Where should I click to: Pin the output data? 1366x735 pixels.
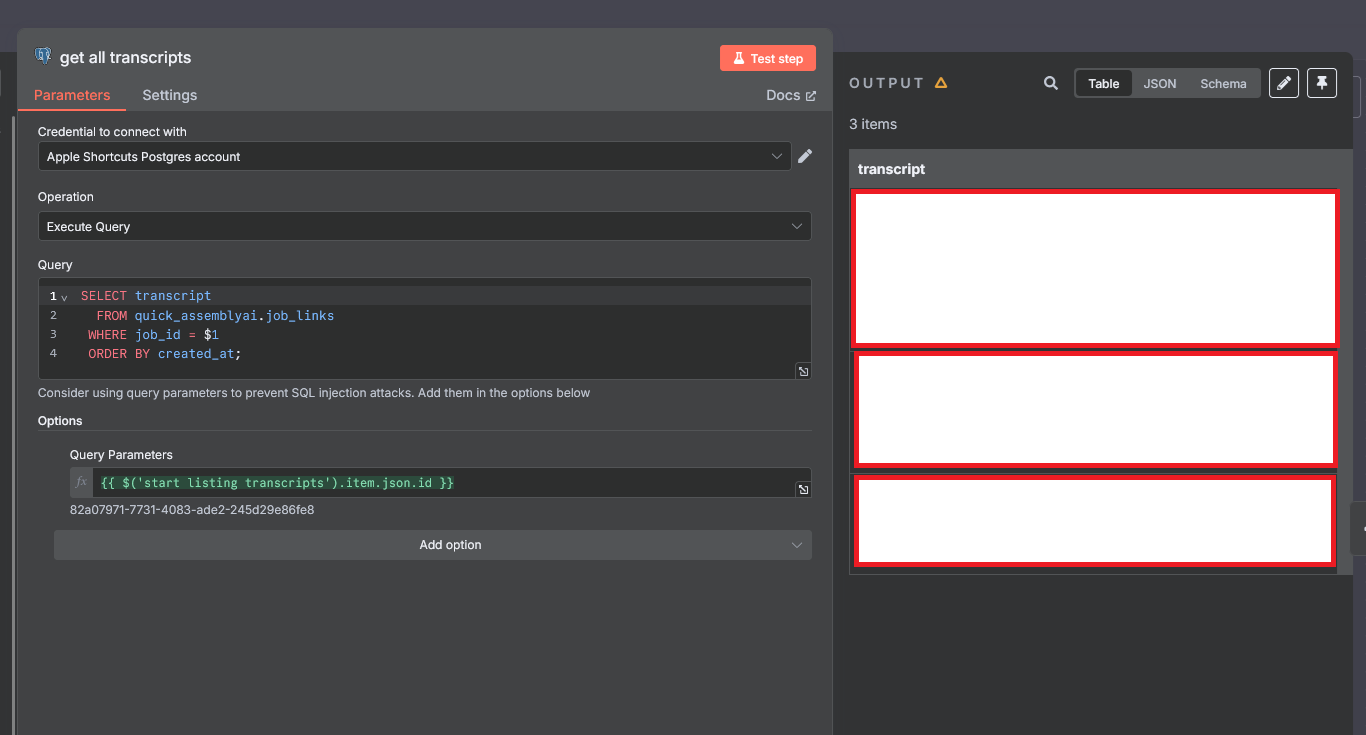pyautogui.click(x=1322, y=83)
